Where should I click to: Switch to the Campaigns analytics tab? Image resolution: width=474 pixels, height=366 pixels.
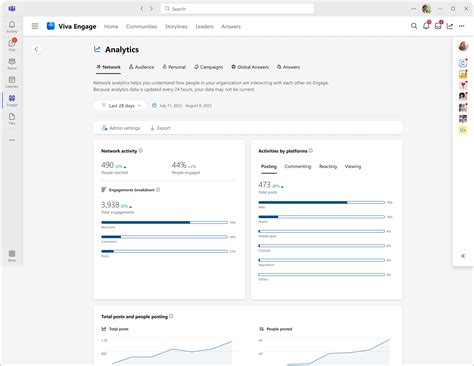pos(209,67)
